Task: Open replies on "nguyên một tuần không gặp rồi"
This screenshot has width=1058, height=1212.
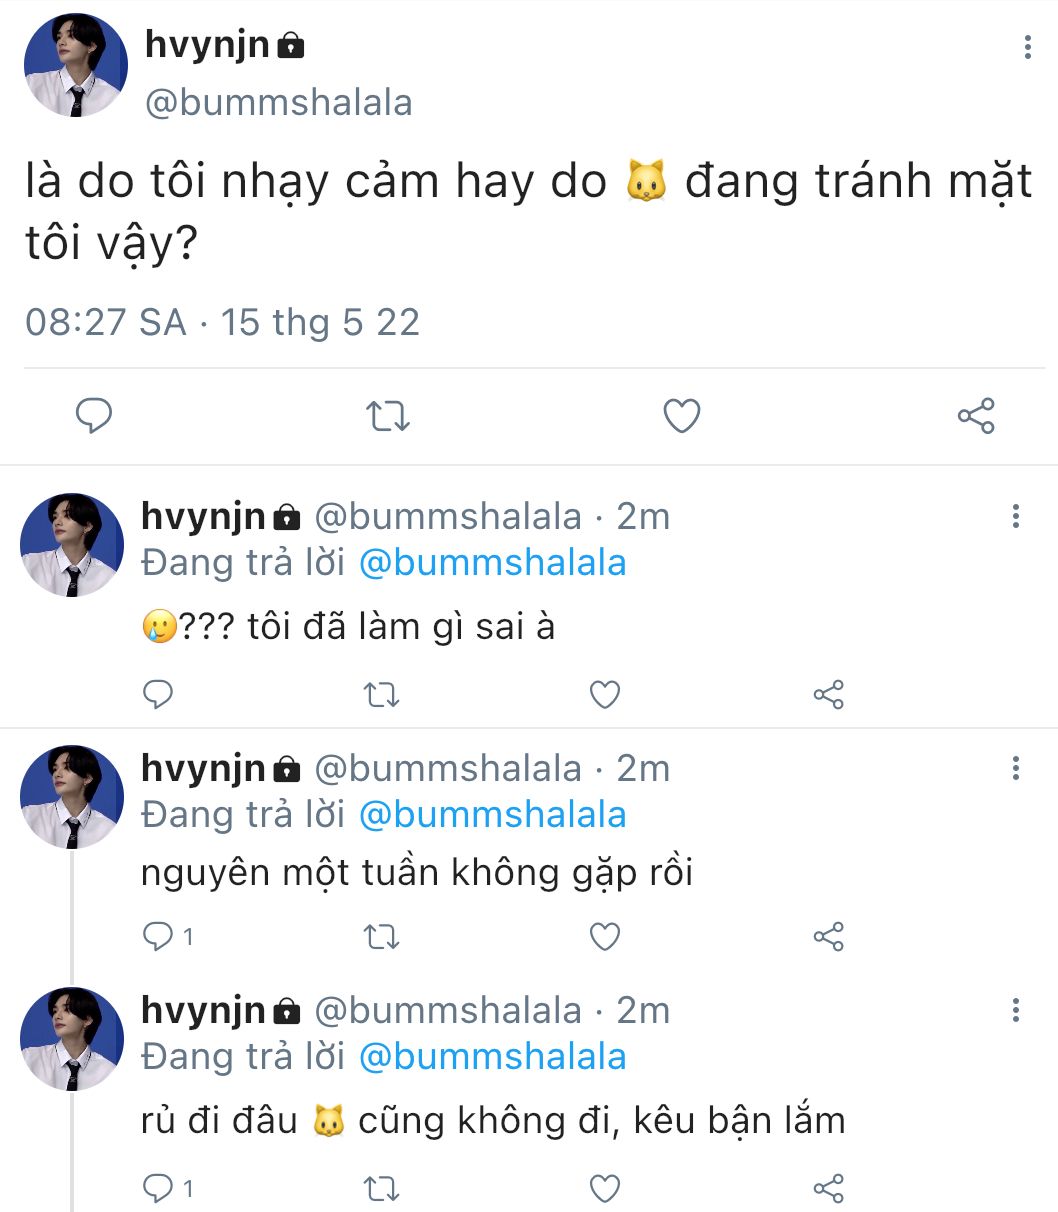Action: 158,937
